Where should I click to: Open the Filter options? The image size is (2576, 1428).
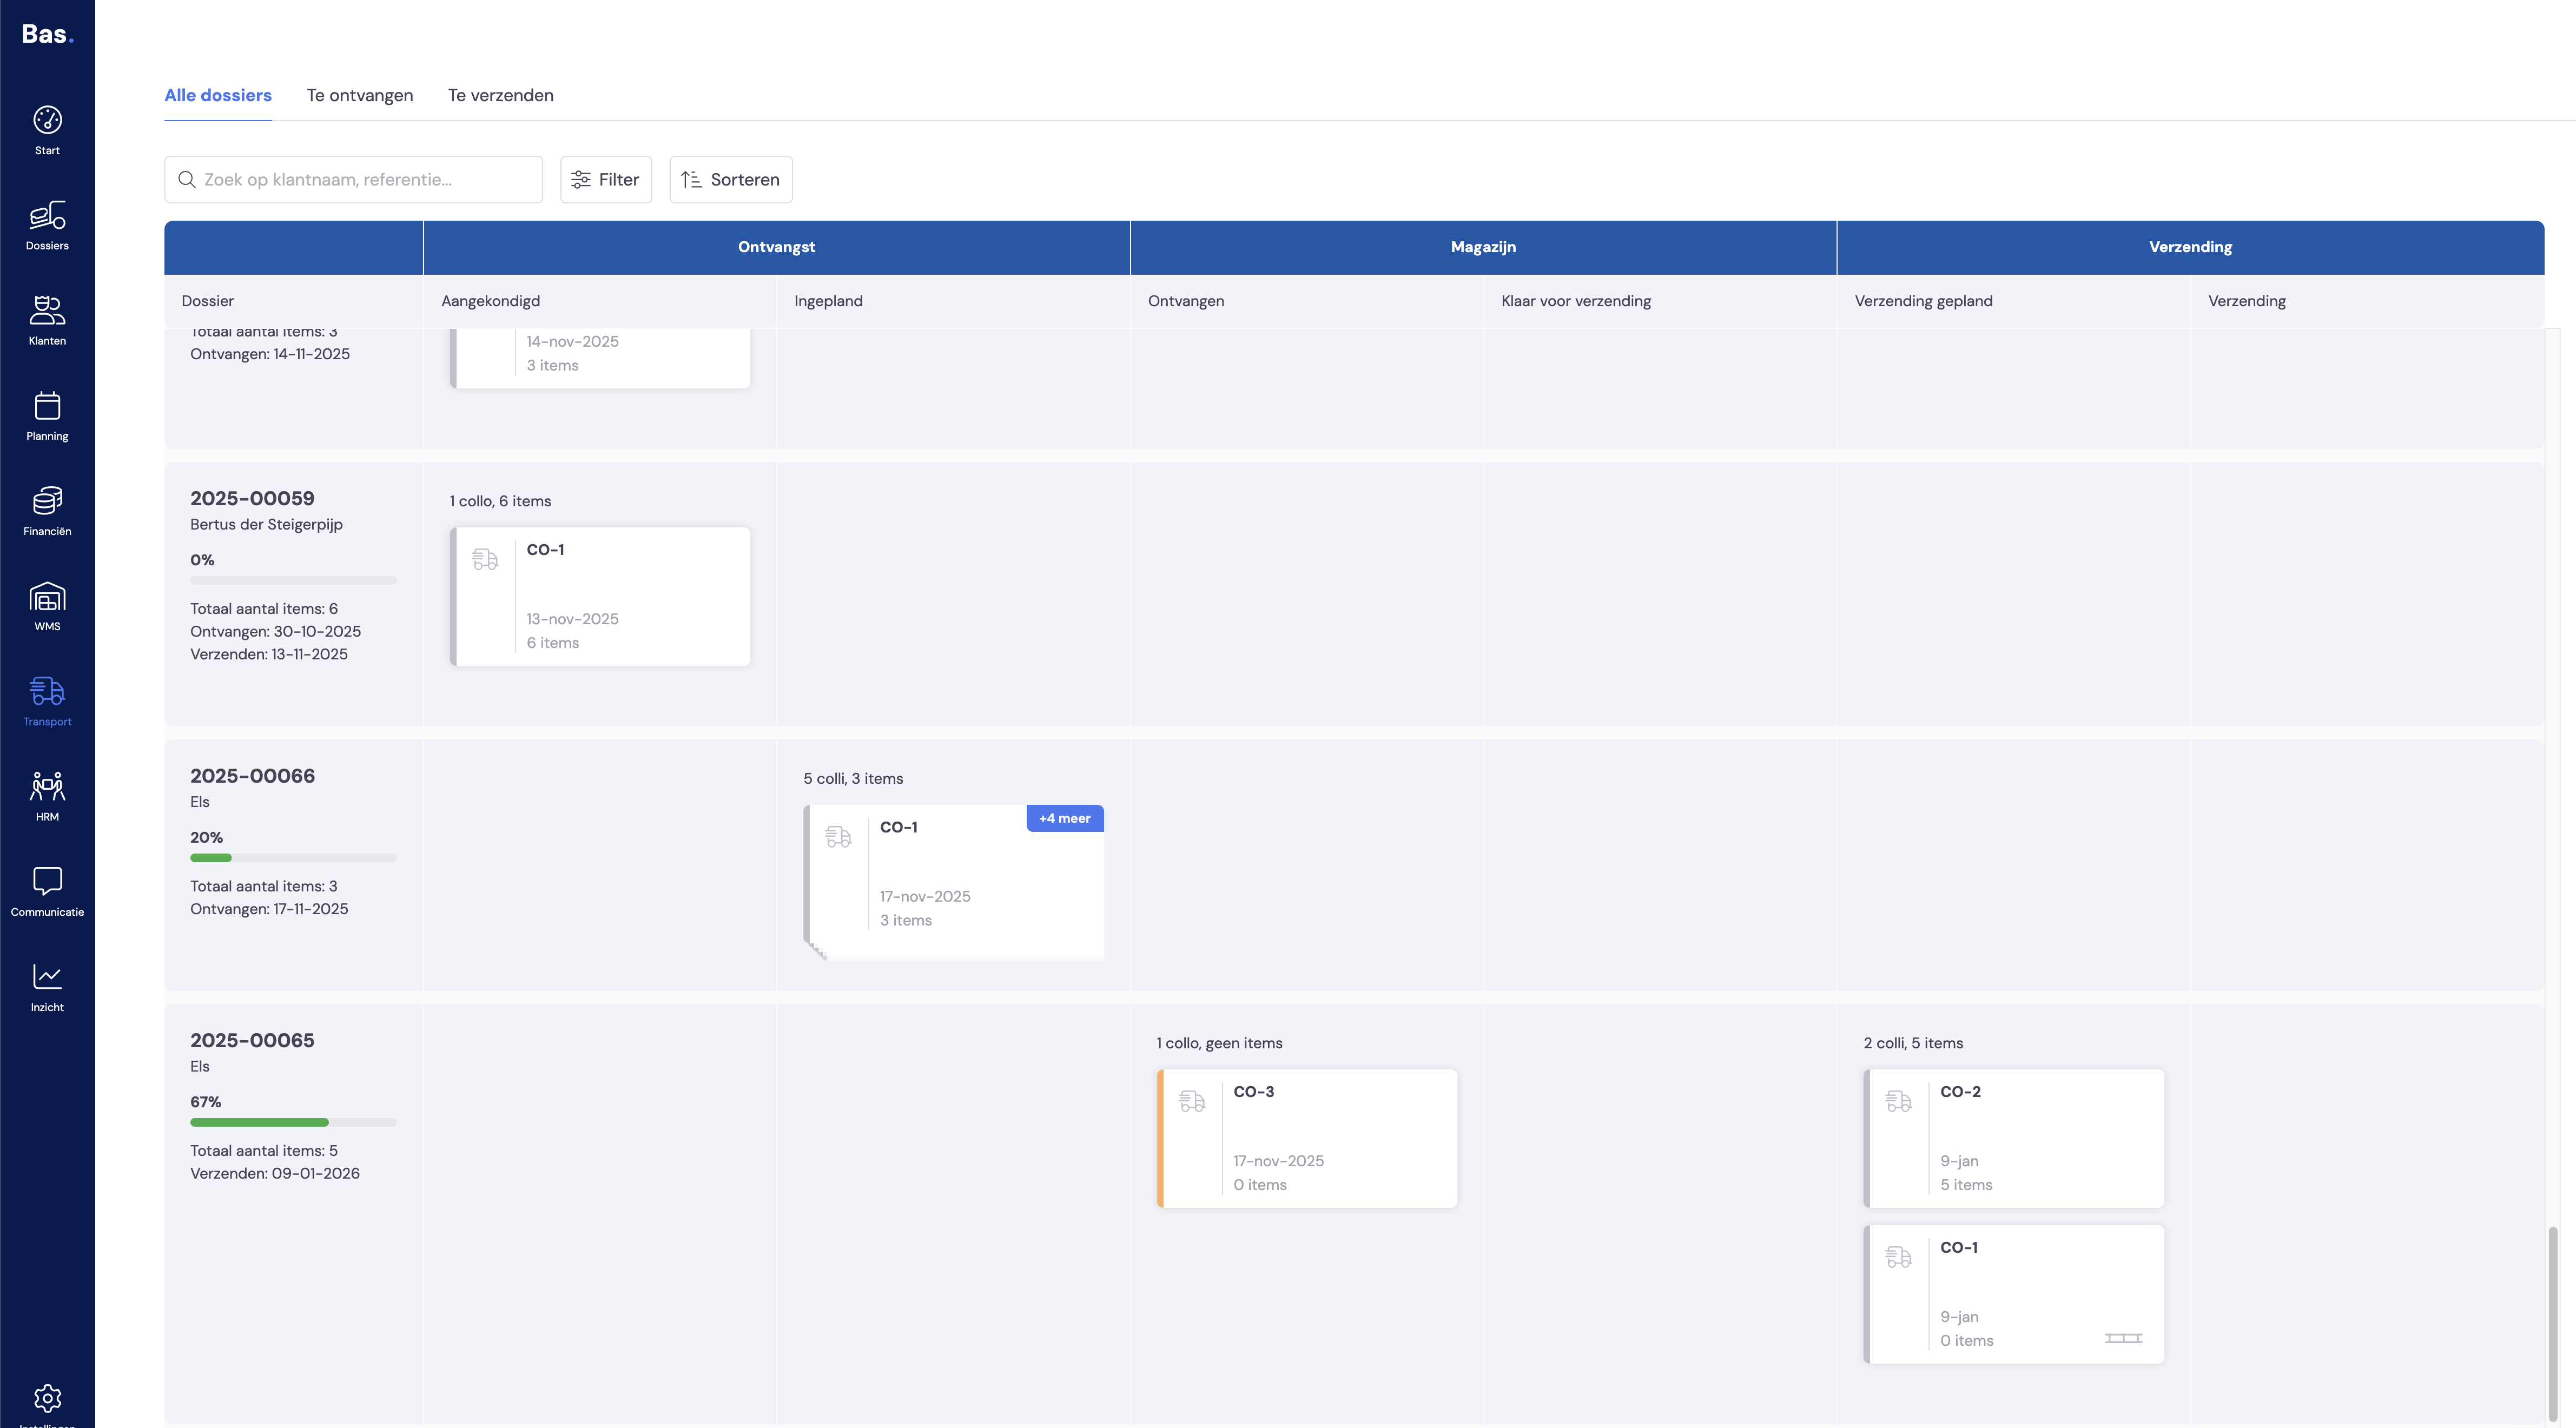[x=606, y=179]
